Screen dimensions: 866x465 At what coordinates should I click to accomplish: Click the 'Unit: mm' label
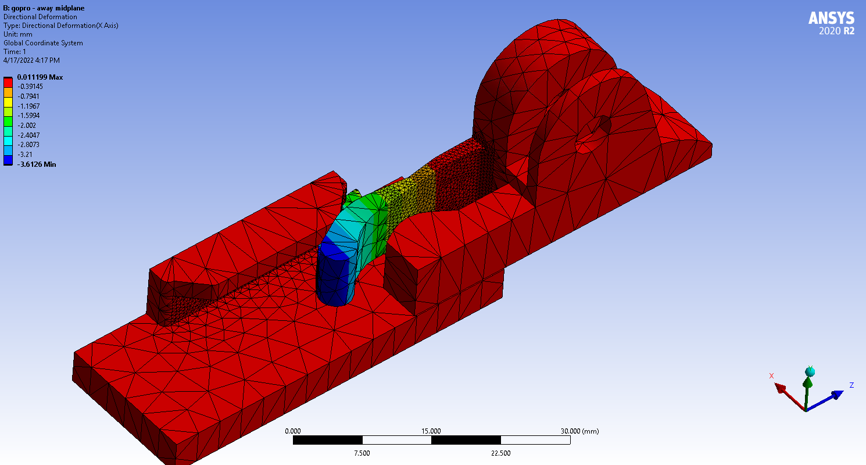click(18, 34)
